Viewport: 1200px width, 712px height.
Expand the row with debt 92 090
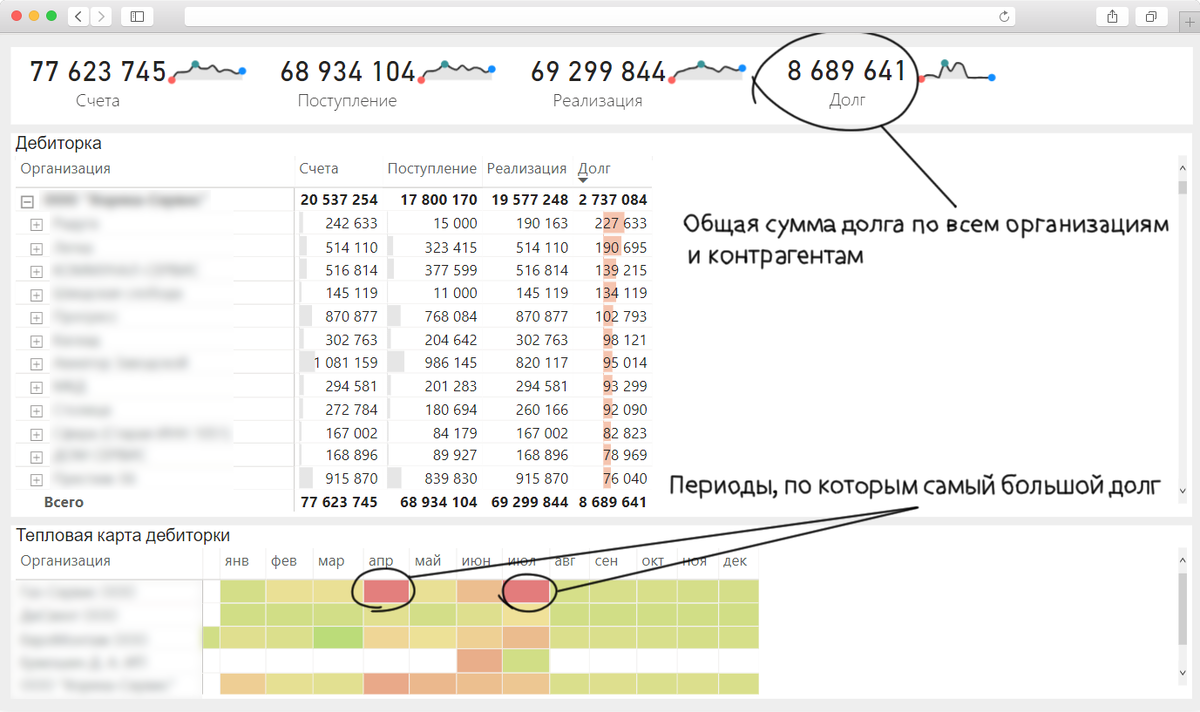click(37, 410)
